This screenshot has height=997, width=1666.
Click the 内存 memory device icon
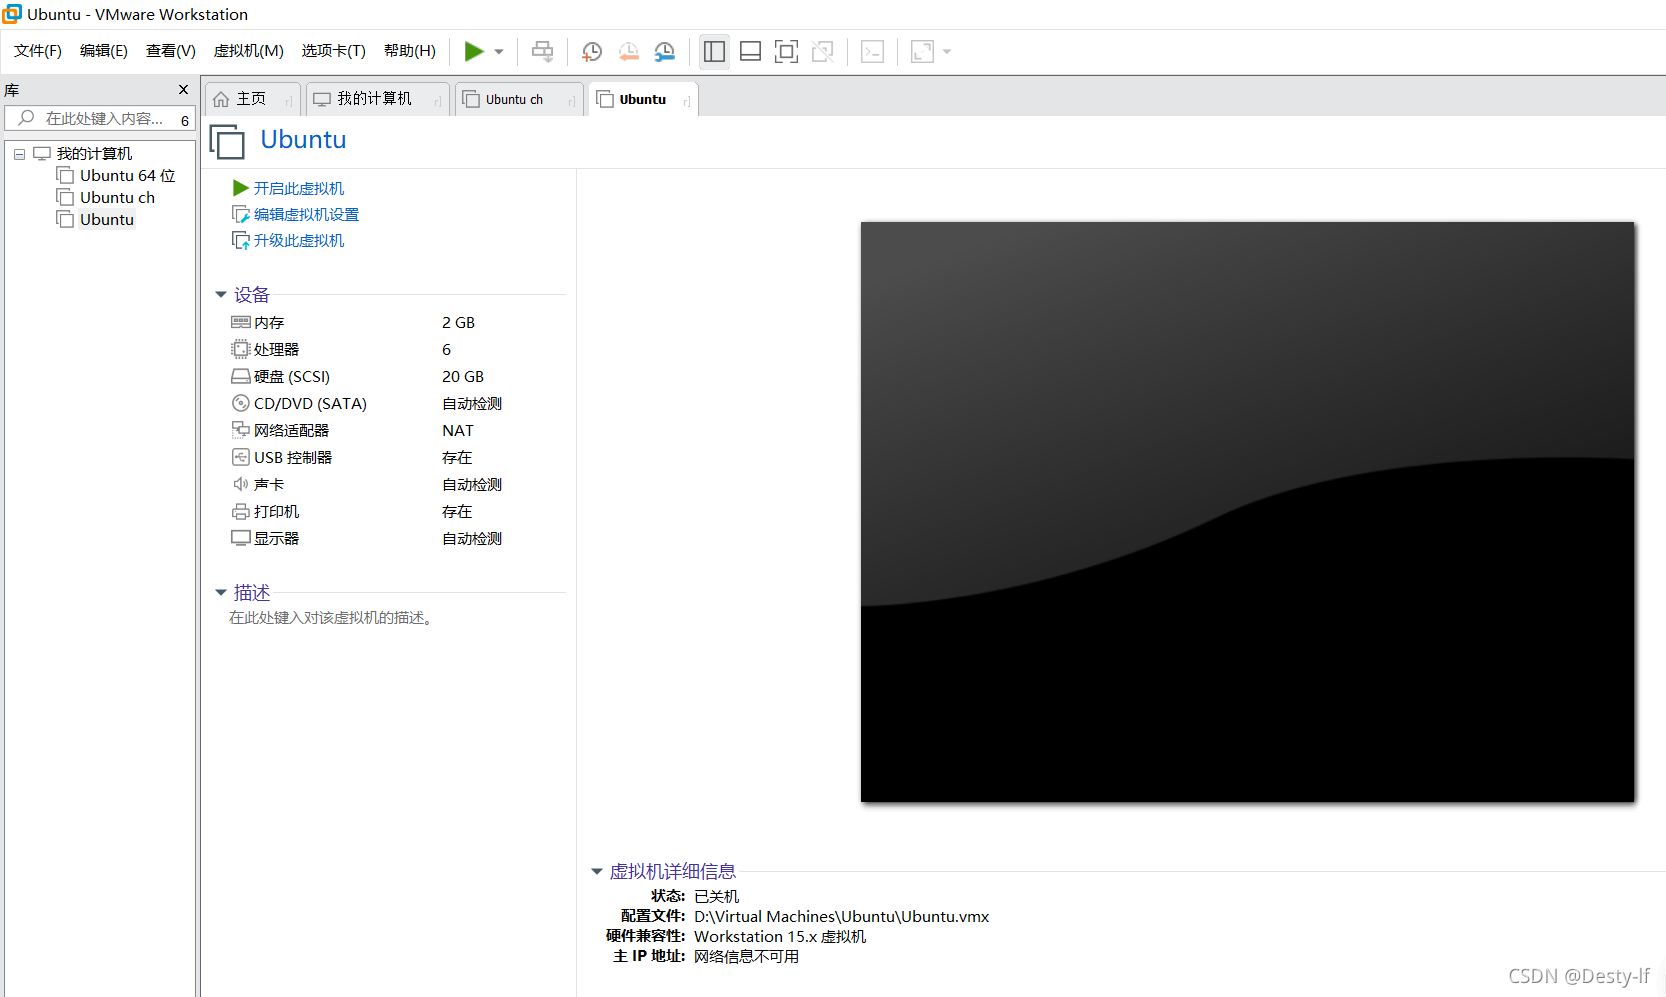coord(241,322)
